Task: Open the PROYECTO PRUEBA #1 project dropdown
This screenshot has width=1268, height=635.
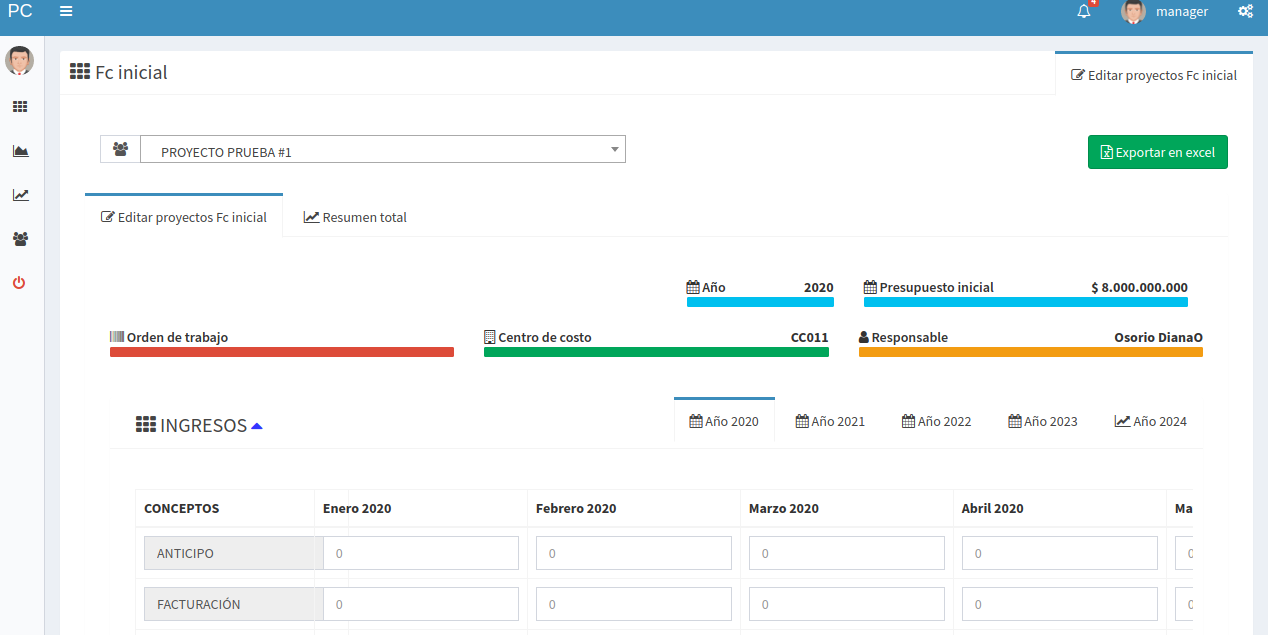Action: 382,150
